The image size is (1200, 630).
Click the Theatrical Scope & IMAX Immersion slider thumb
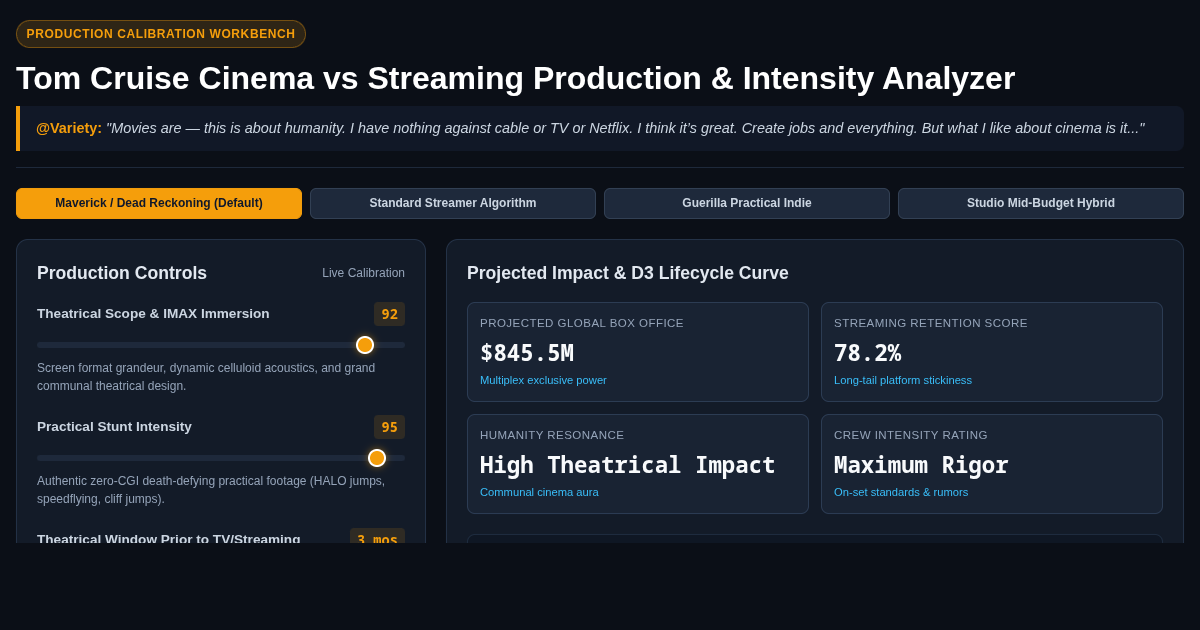pyautogui.click(x=365, y=345)
